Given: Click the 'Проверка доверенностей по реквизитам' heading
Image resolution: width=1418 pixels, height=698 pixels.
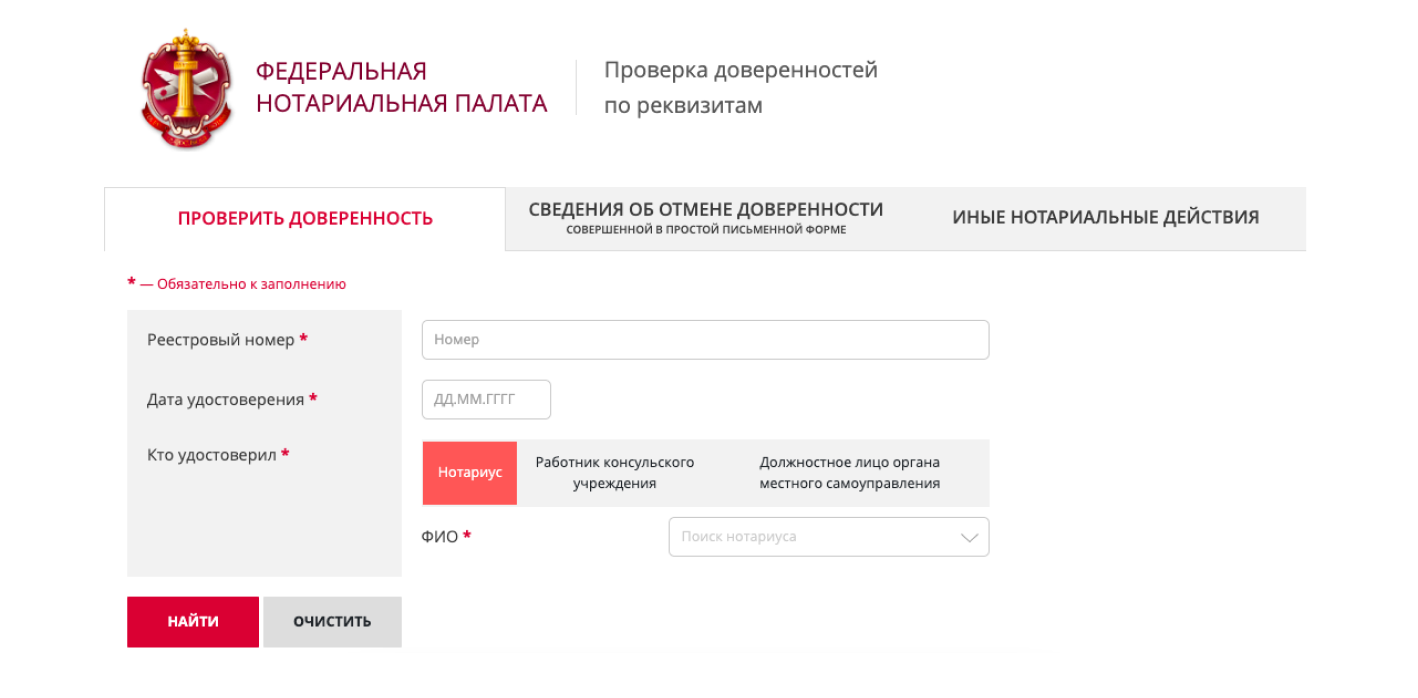Looking at the screenshot, I should (740, 87).
